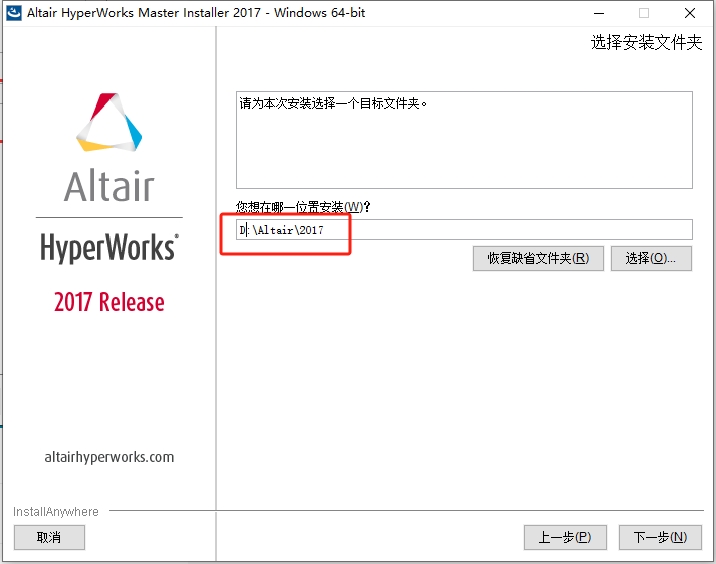Viewport: 716px width, 564px height.
Task: Close the HyperWorks installer window
Action: (x=690, y=13)
